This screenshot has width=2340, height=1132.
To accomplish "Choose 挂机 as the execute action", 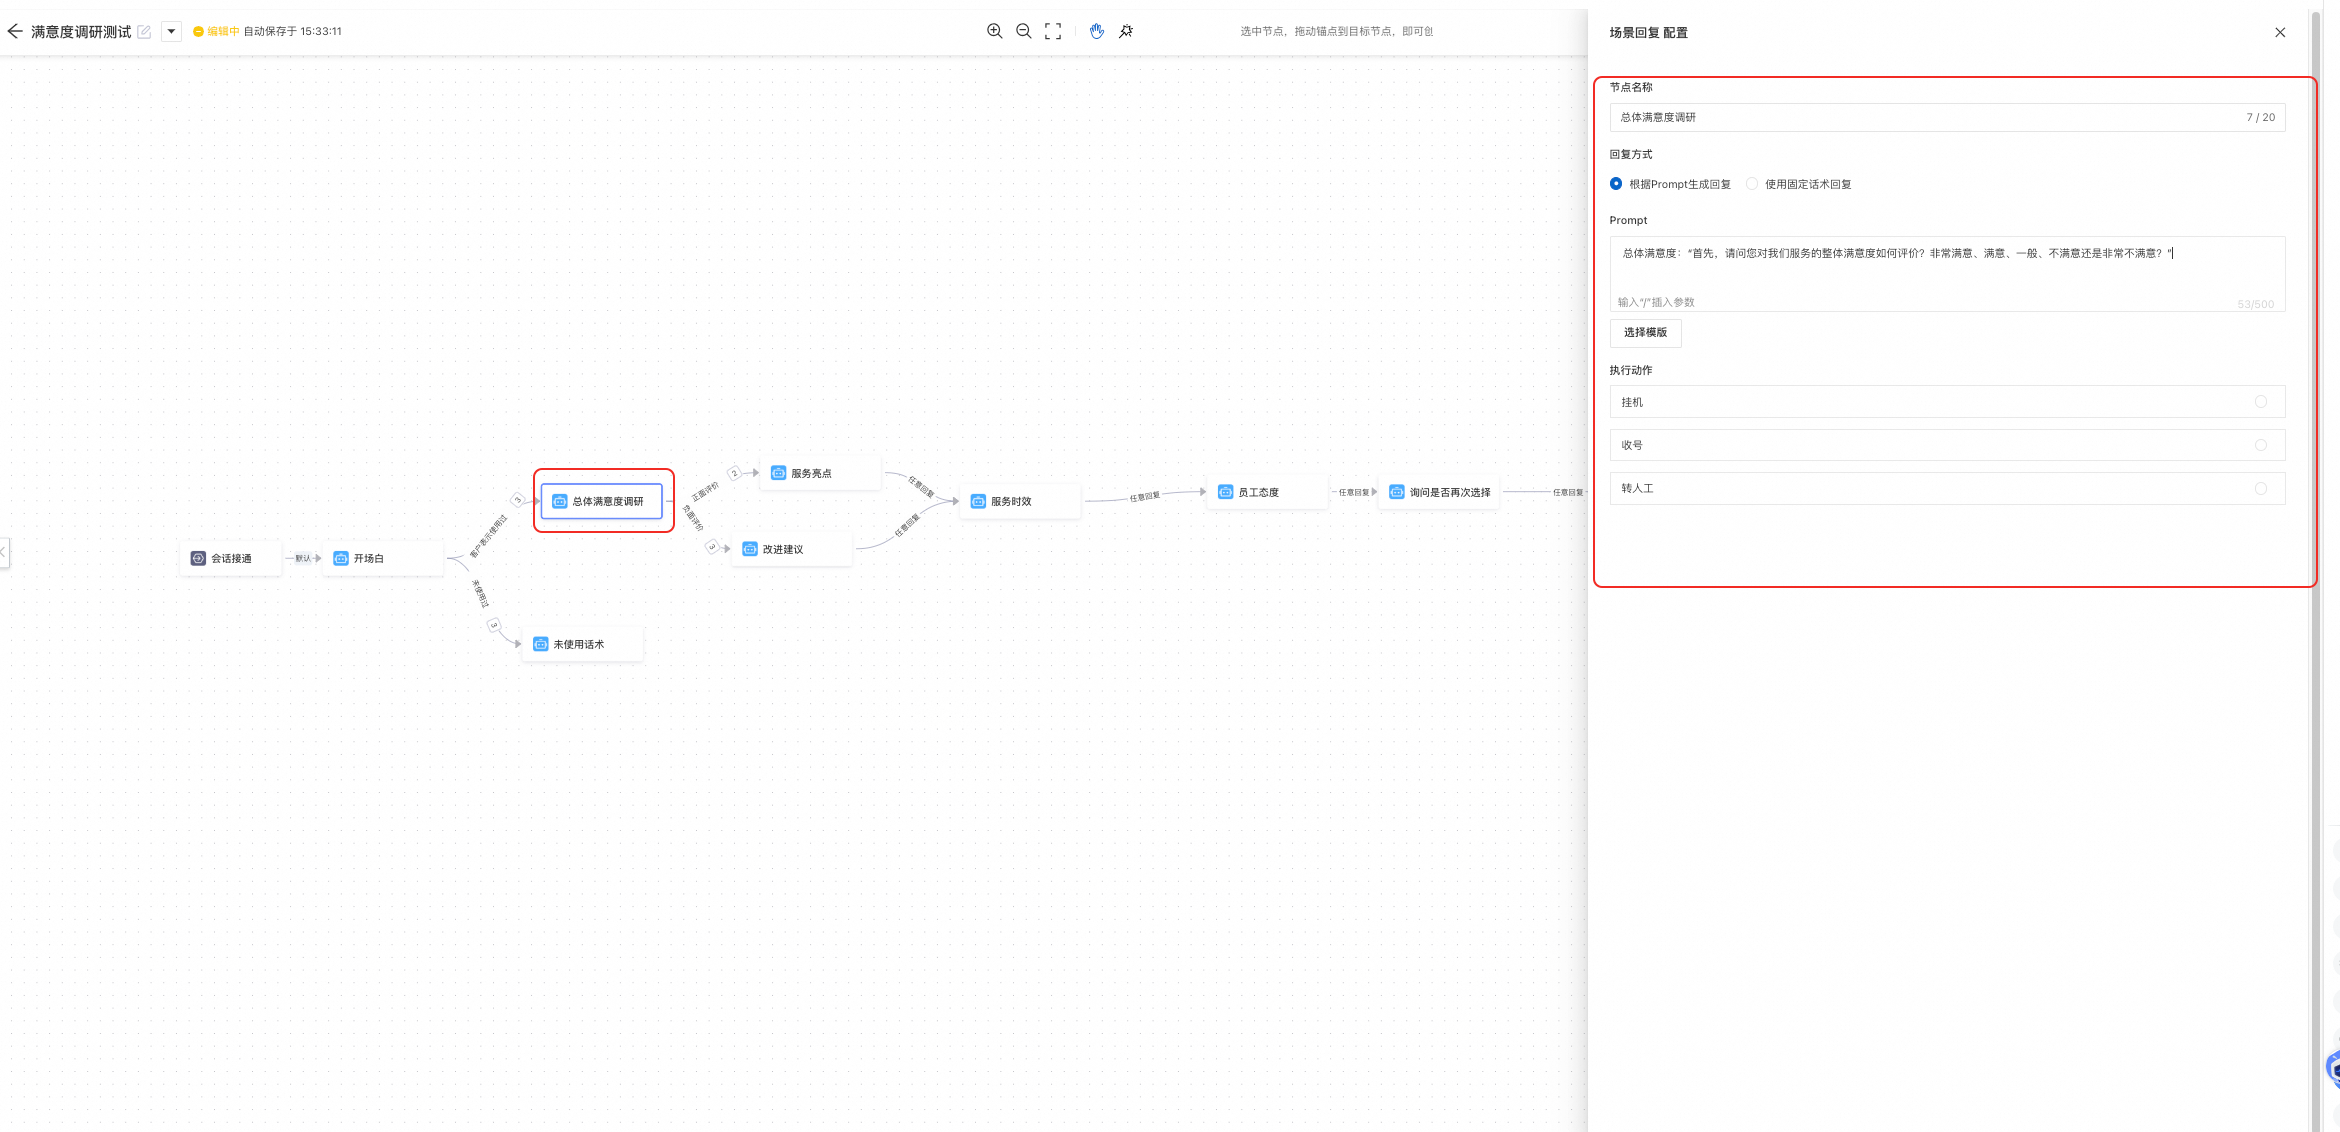I will tap(2260, 402).
